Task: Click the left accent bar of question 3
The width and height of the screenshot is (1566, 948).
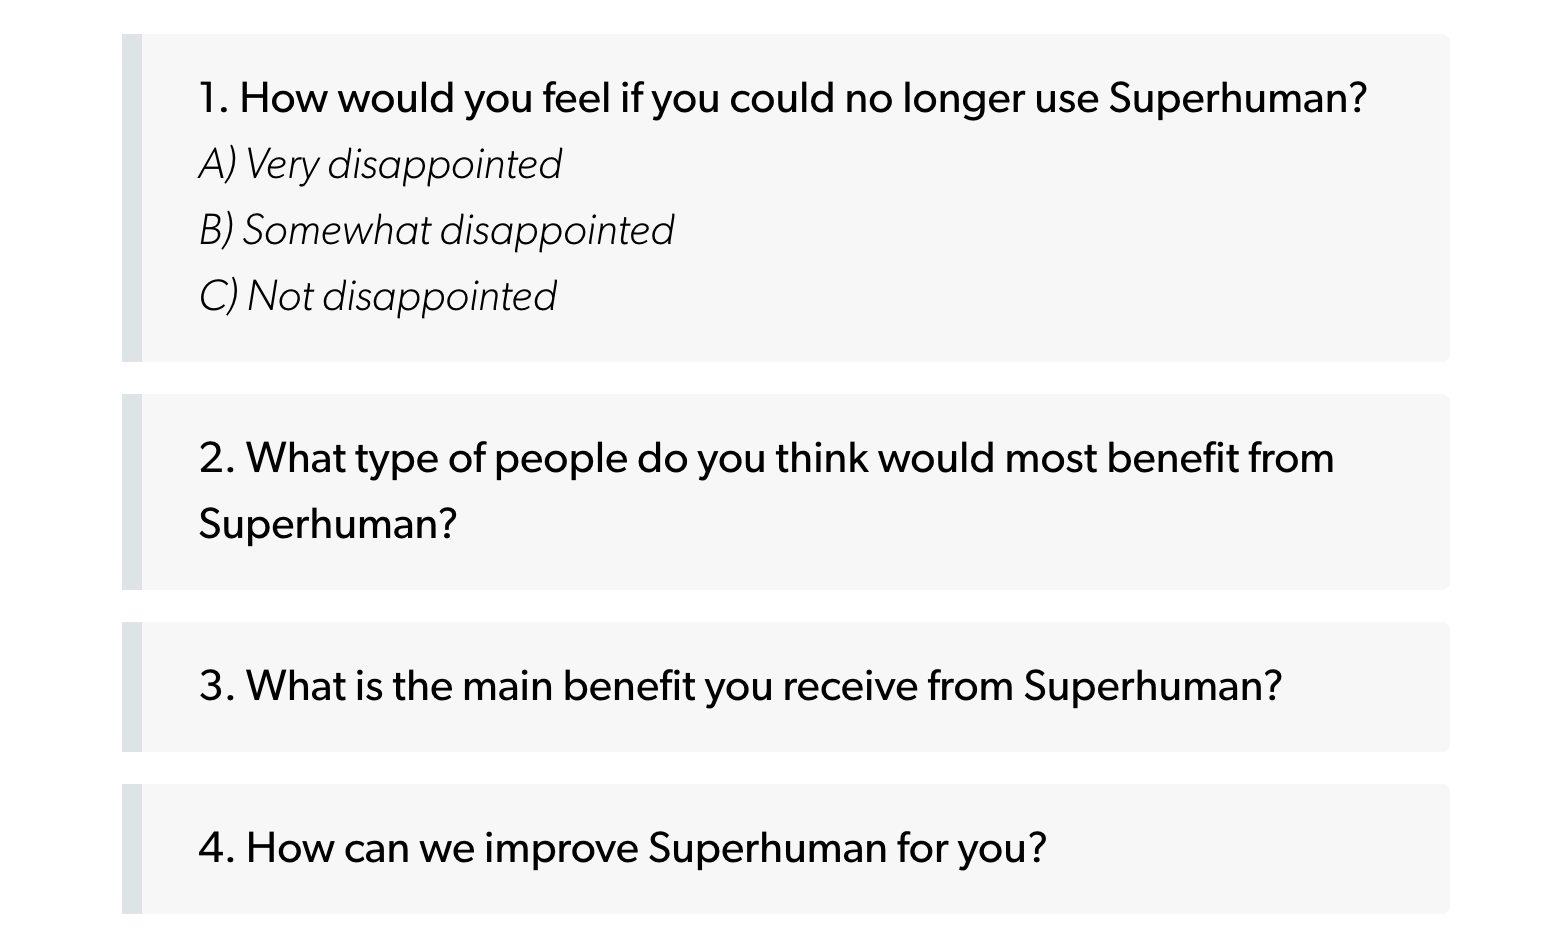Action: click(132, 687)
